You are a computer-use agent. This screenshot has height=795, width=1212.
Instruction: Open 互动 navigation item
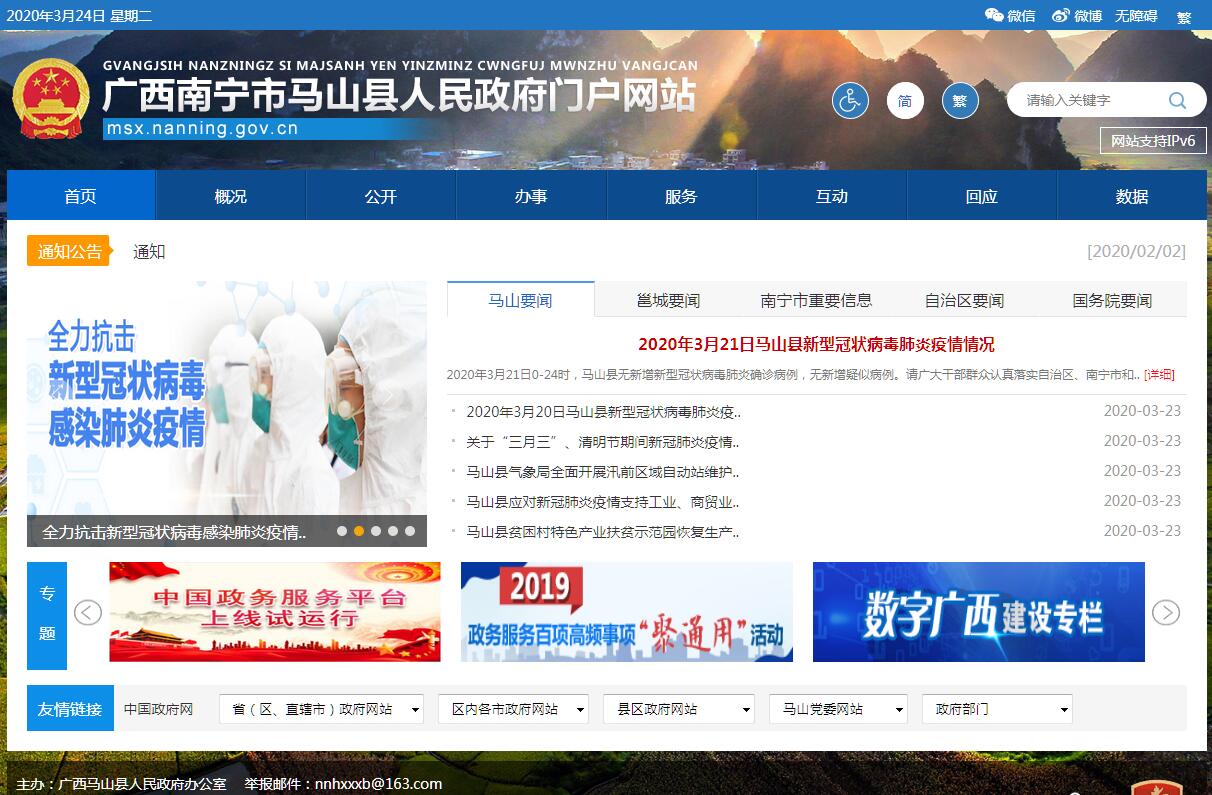832,196
